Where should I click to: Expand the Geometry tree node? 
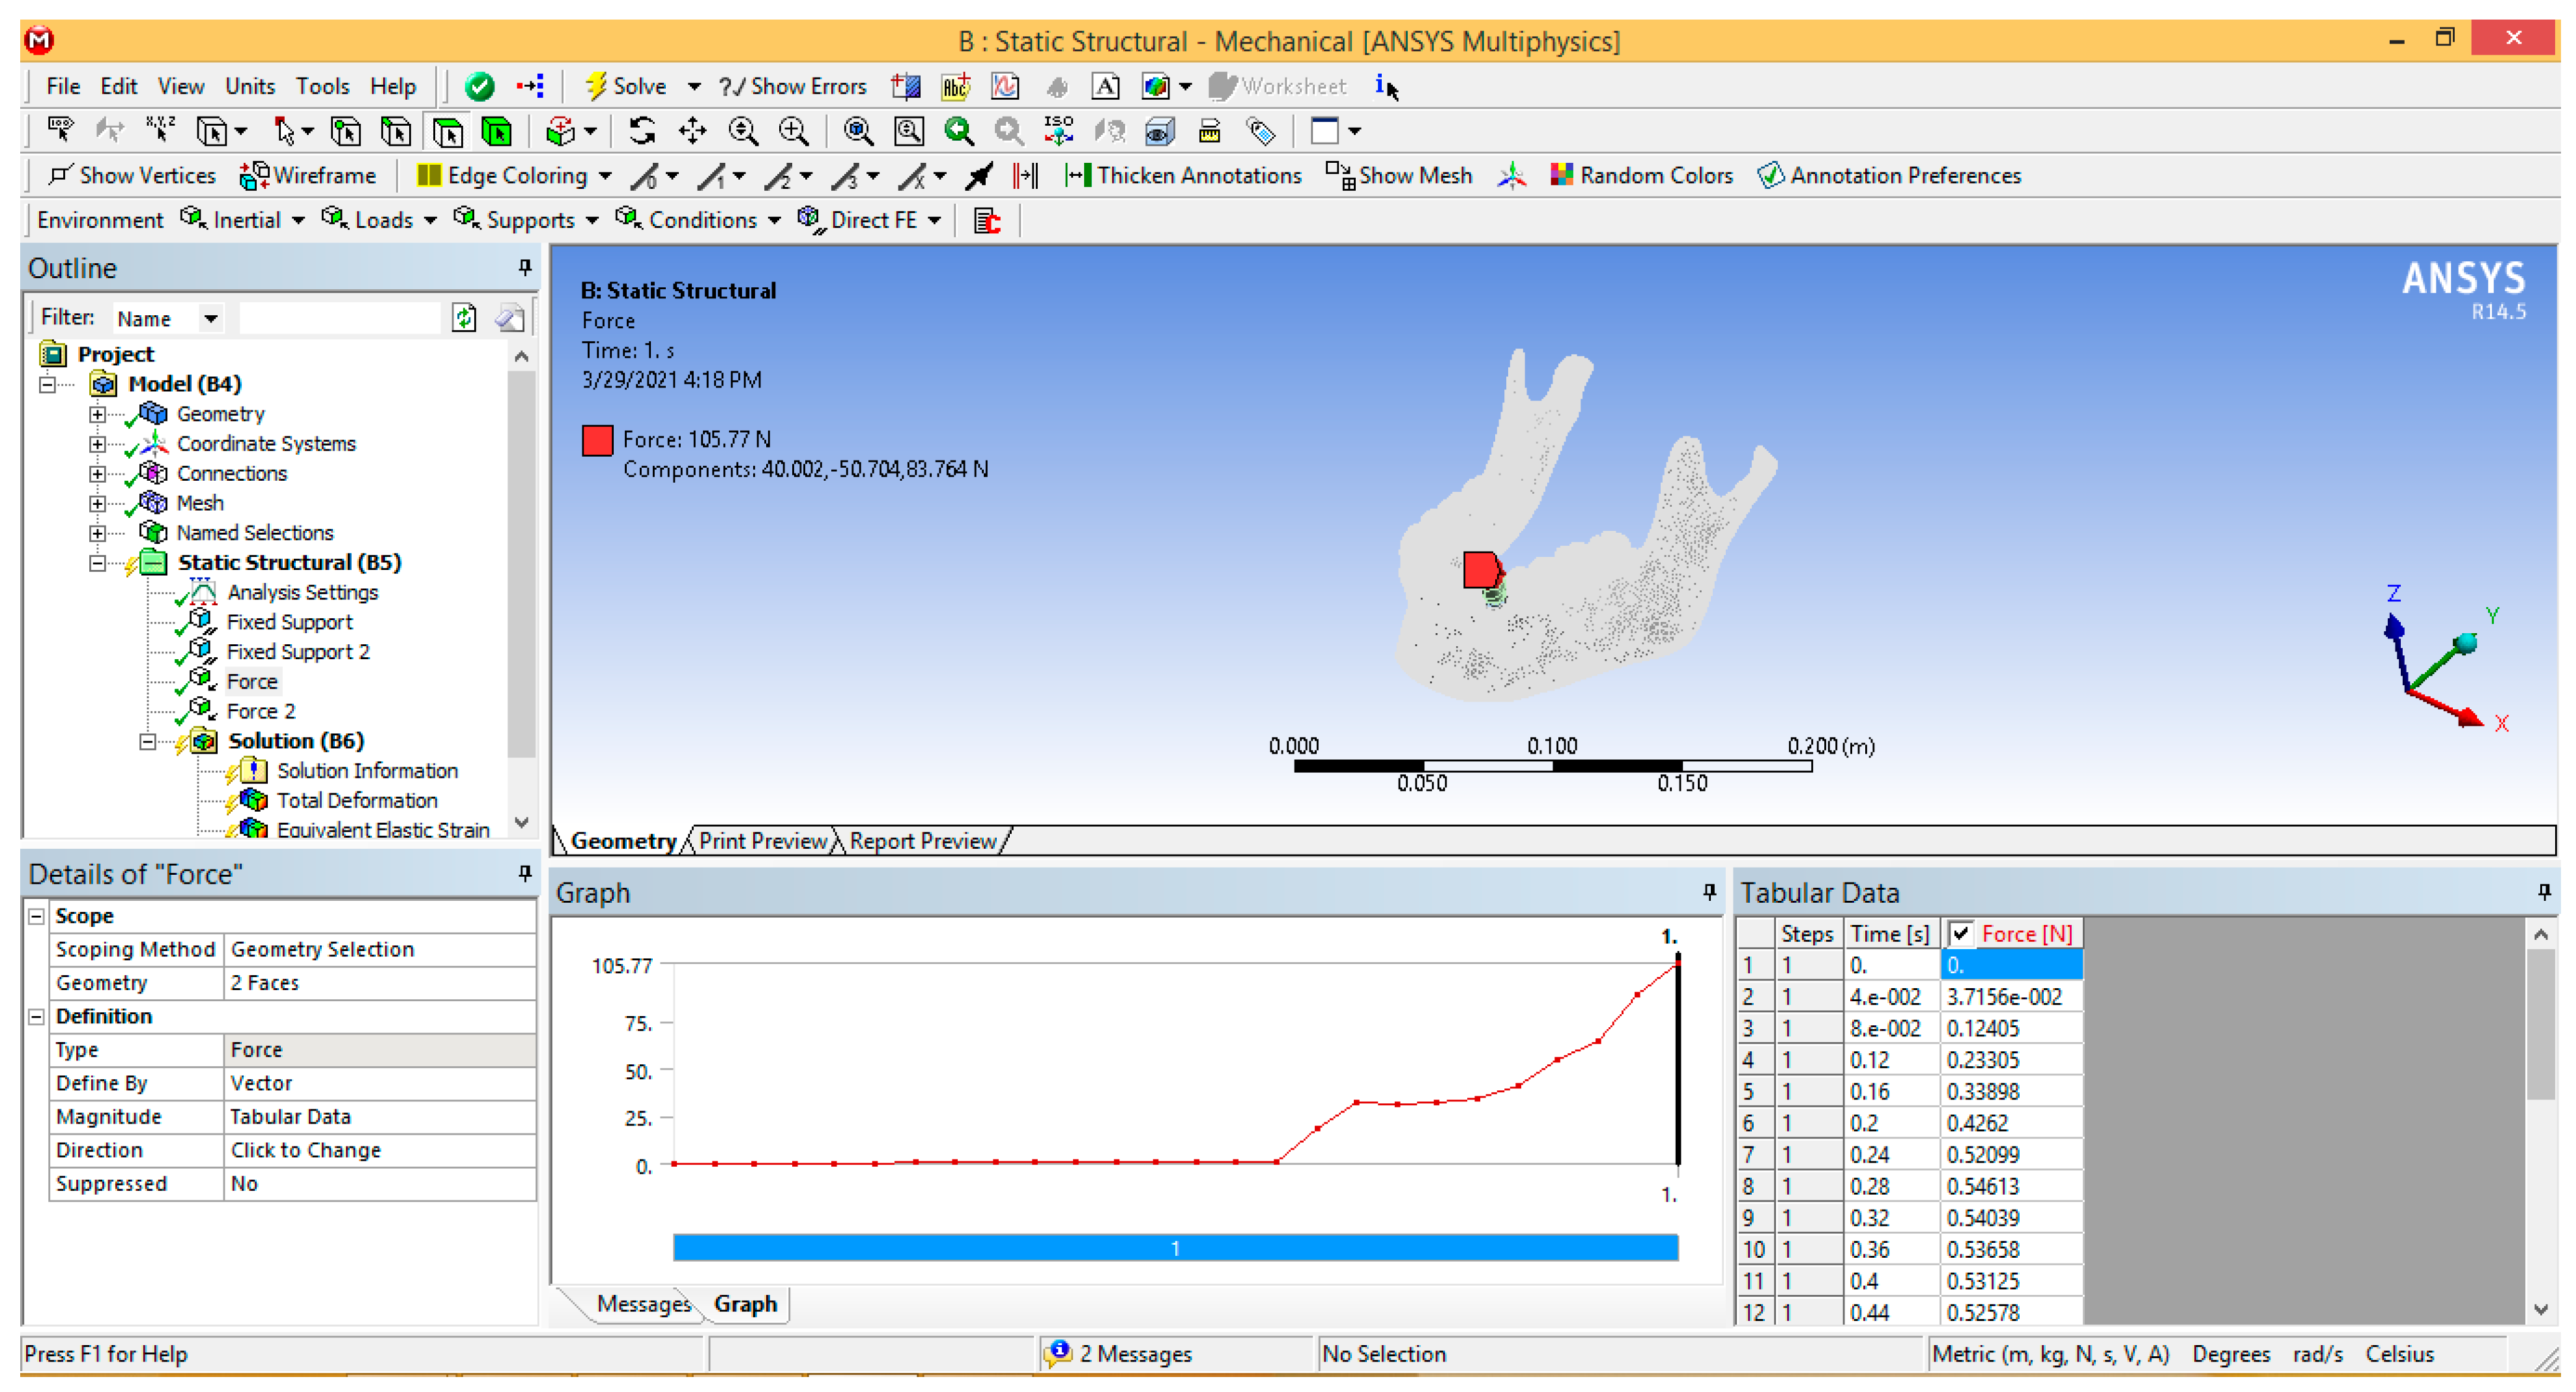97,413
